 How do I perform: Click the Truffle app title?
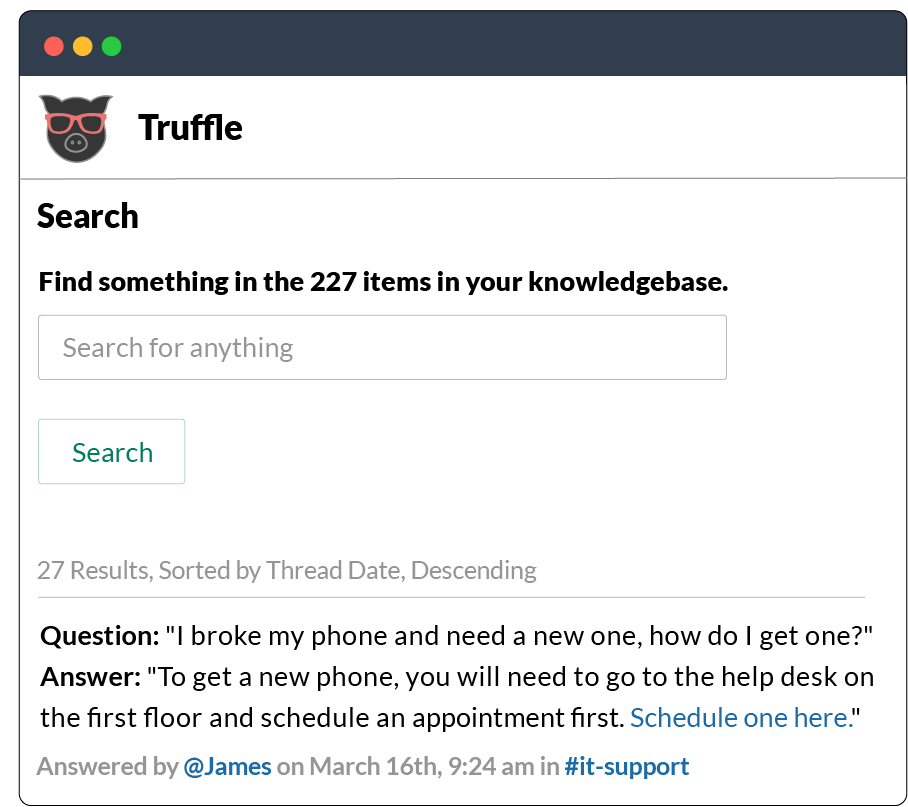[190, 127]
